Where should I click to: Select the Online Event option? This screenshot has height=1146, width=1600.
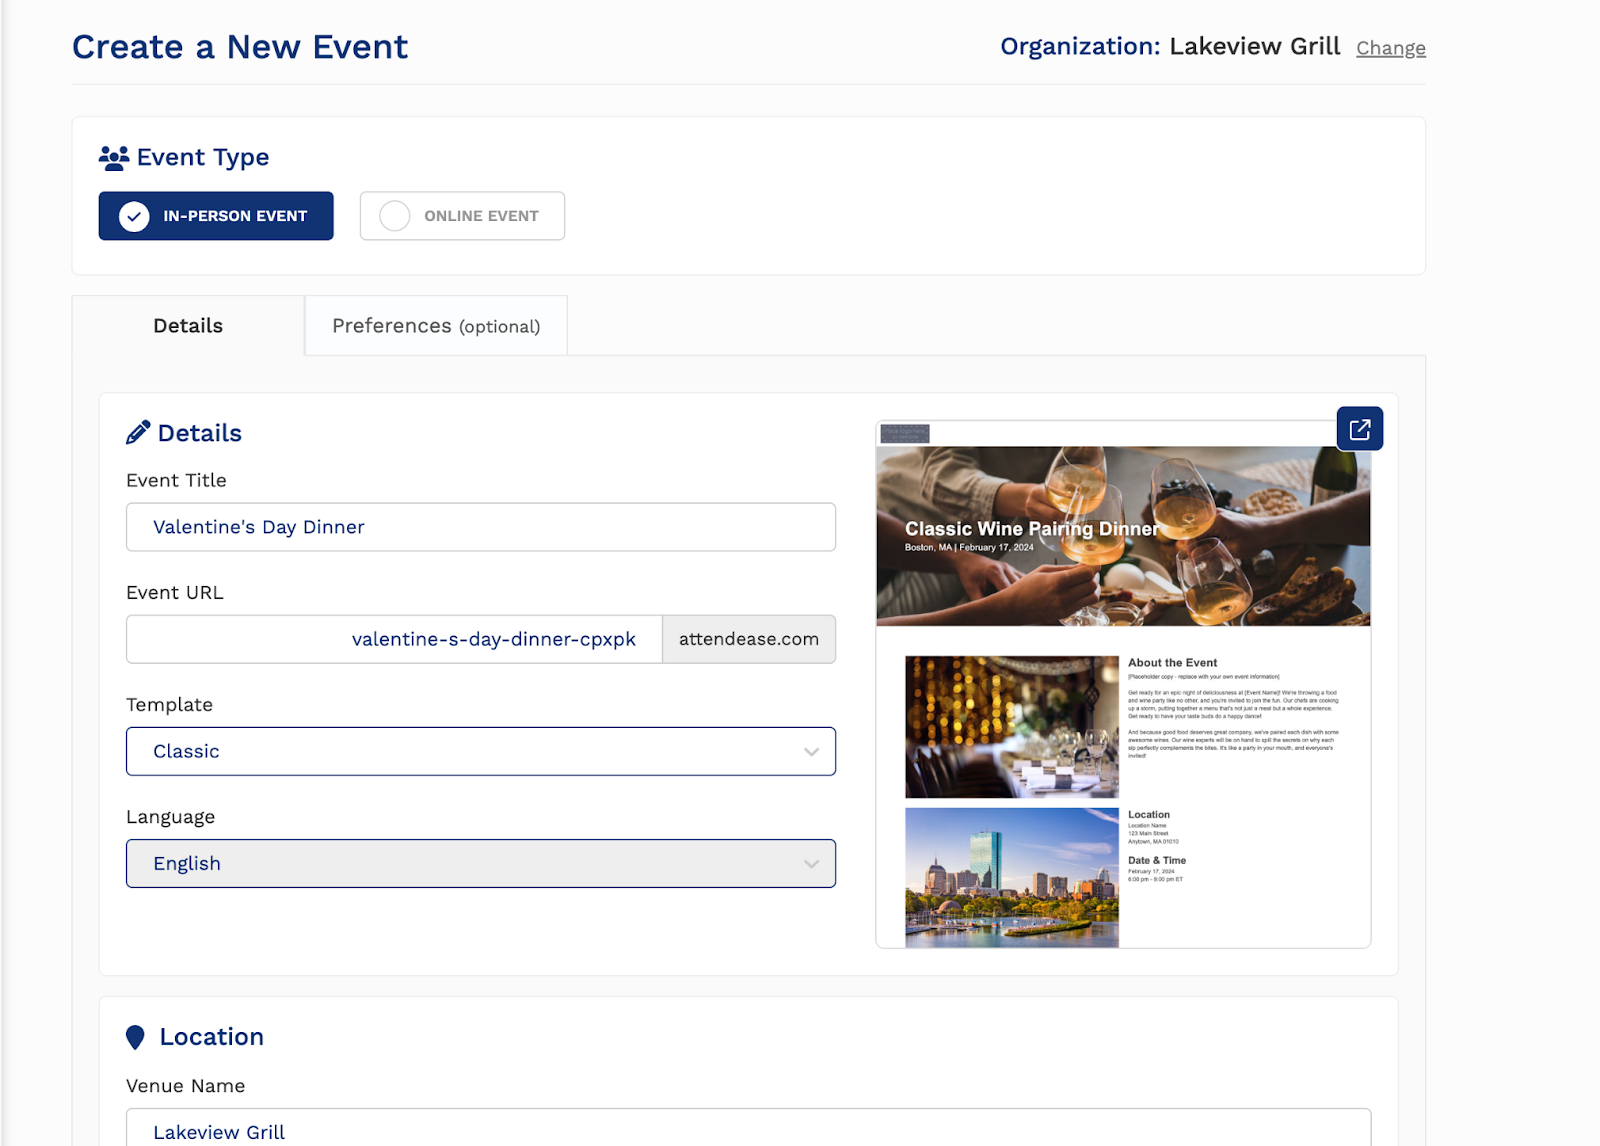click(461, 215)
